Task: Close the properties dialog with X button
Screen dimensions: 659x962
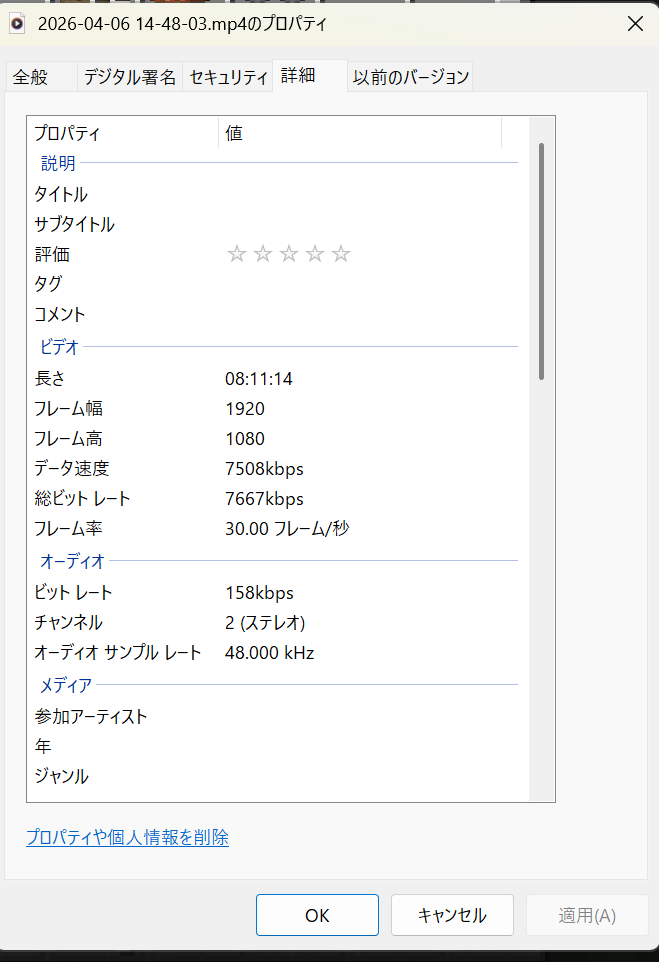Action: point(635,24)
